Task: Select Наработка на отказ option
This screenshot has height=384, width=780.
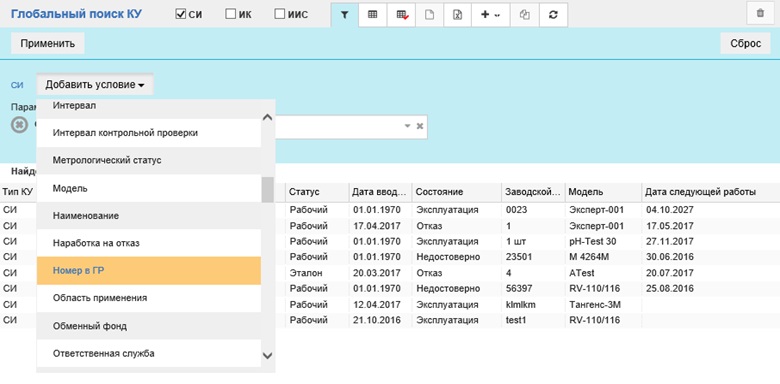Action: 149,243
